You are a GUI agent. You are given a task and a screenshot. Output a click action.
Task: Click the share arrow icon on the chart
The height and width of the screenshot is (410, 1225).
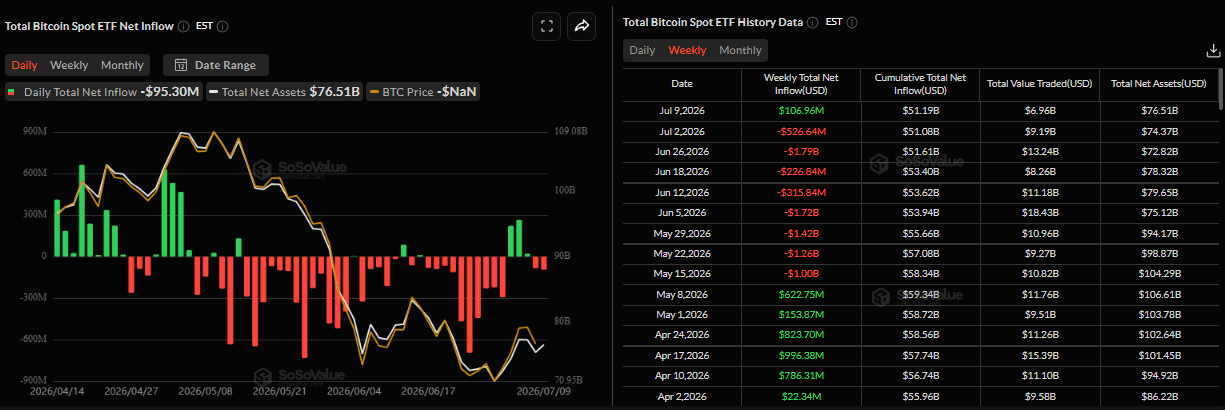581,27
